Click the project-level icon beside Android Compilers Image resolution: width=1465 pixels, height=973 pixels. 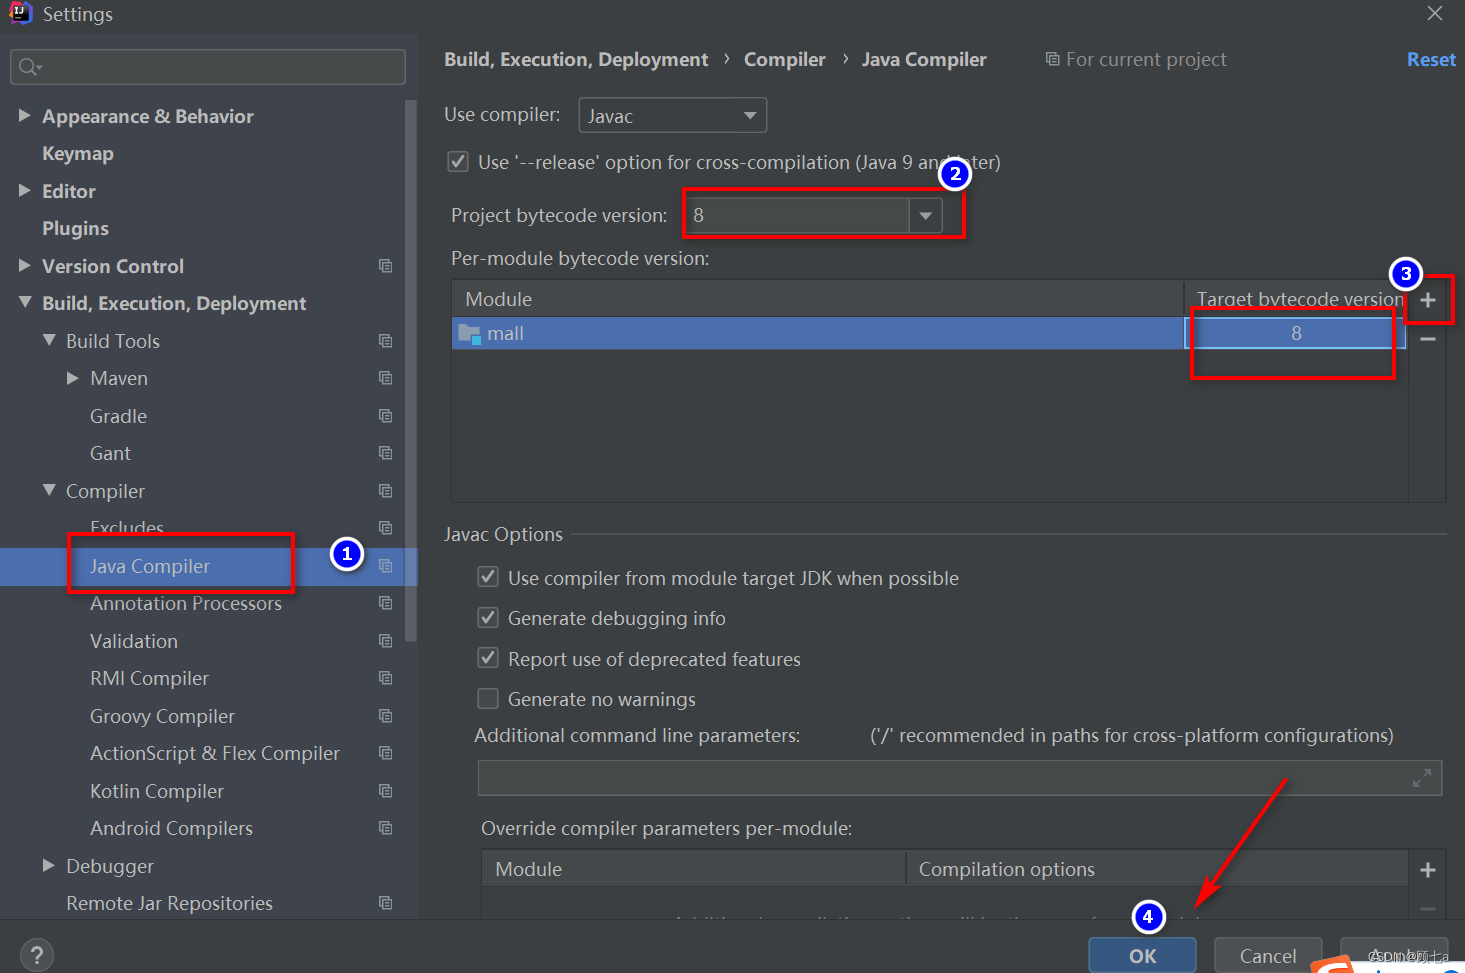point(385,828)
